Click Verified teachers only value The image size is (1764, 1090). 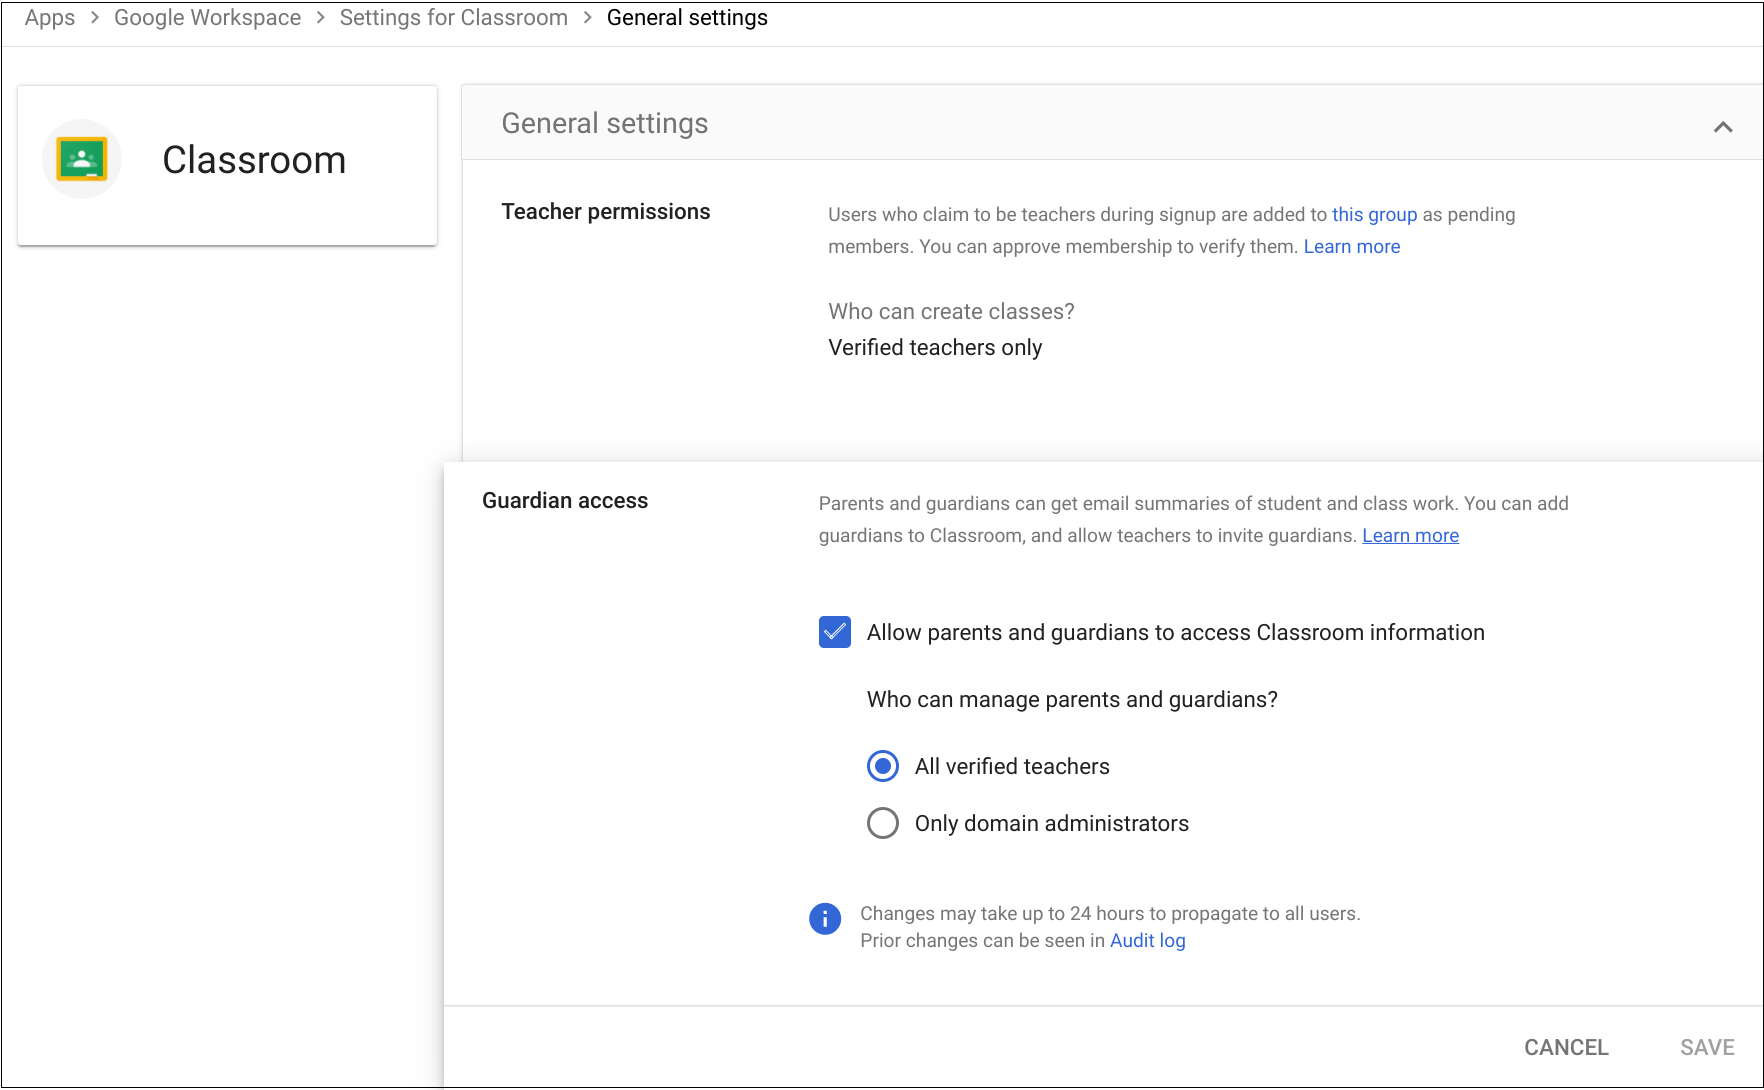click(x=935, y=347)
